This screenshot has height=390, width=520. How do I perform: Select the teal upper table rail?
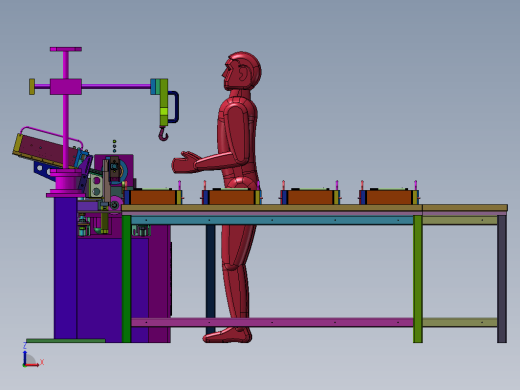(x=272, y=220)
